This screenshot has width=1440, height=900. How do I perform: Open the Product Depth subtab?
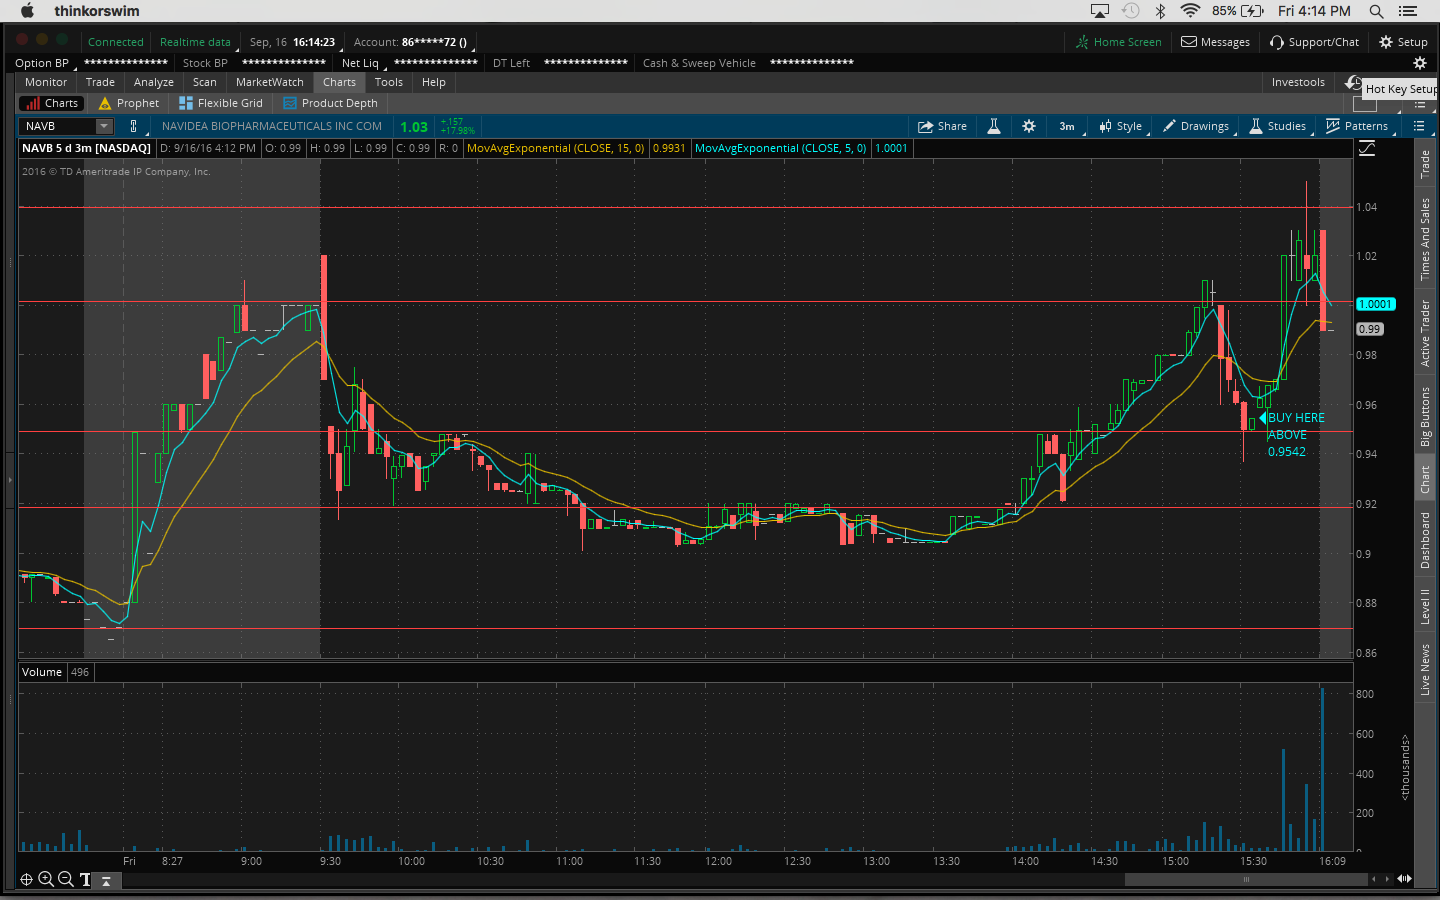pos(331,103)
